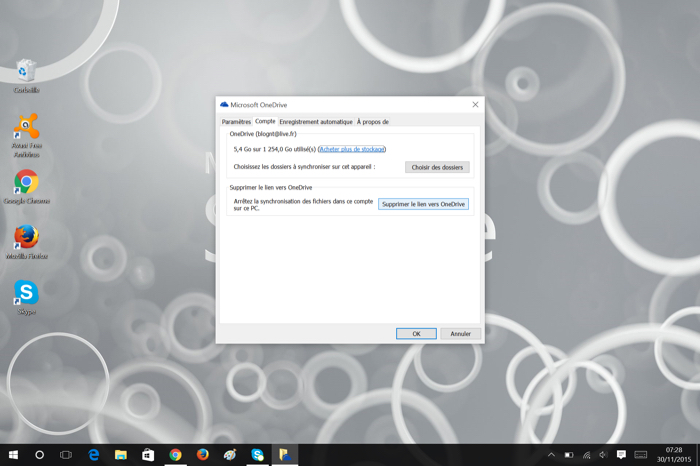Launch Avast Free Antivirus desktop shortcut

26,128
